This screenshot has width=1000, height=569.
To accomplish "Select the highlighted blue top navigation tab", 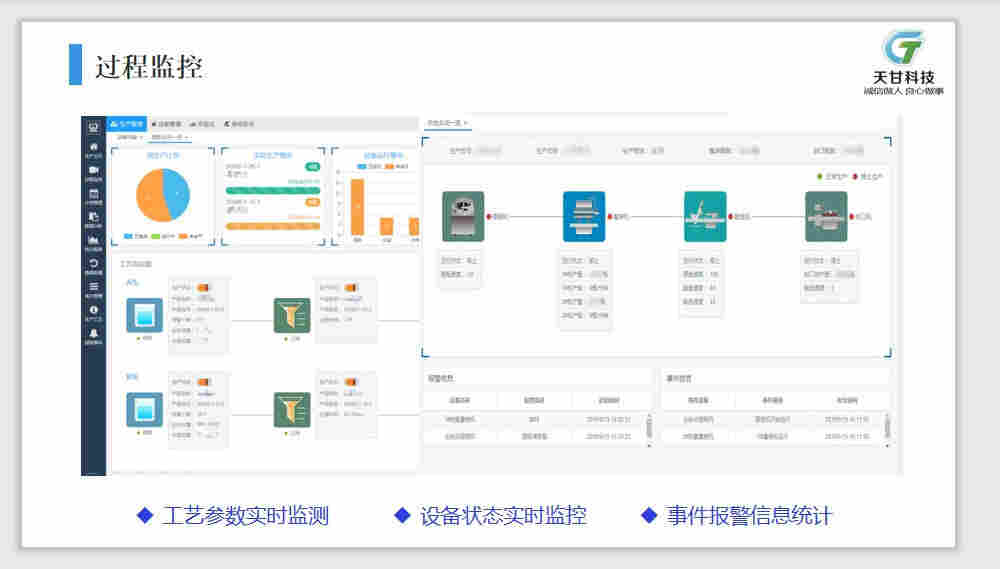I will [127, 124].
